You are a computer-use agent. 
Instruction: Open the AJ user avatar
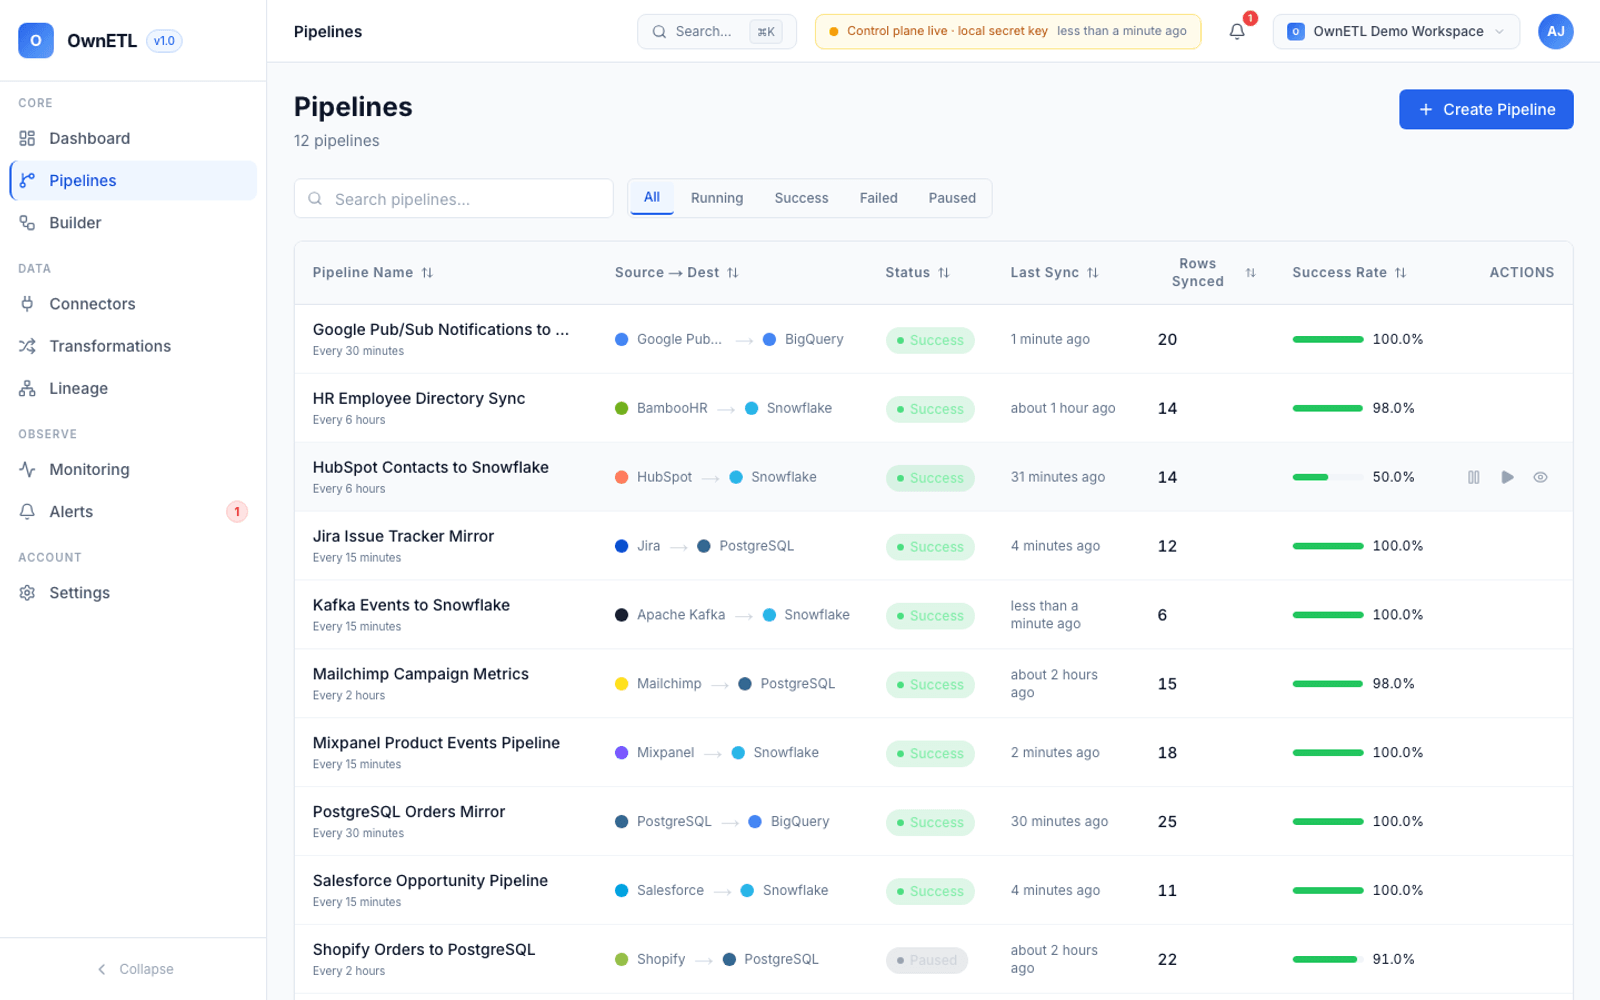click(x=1555, y=31)
